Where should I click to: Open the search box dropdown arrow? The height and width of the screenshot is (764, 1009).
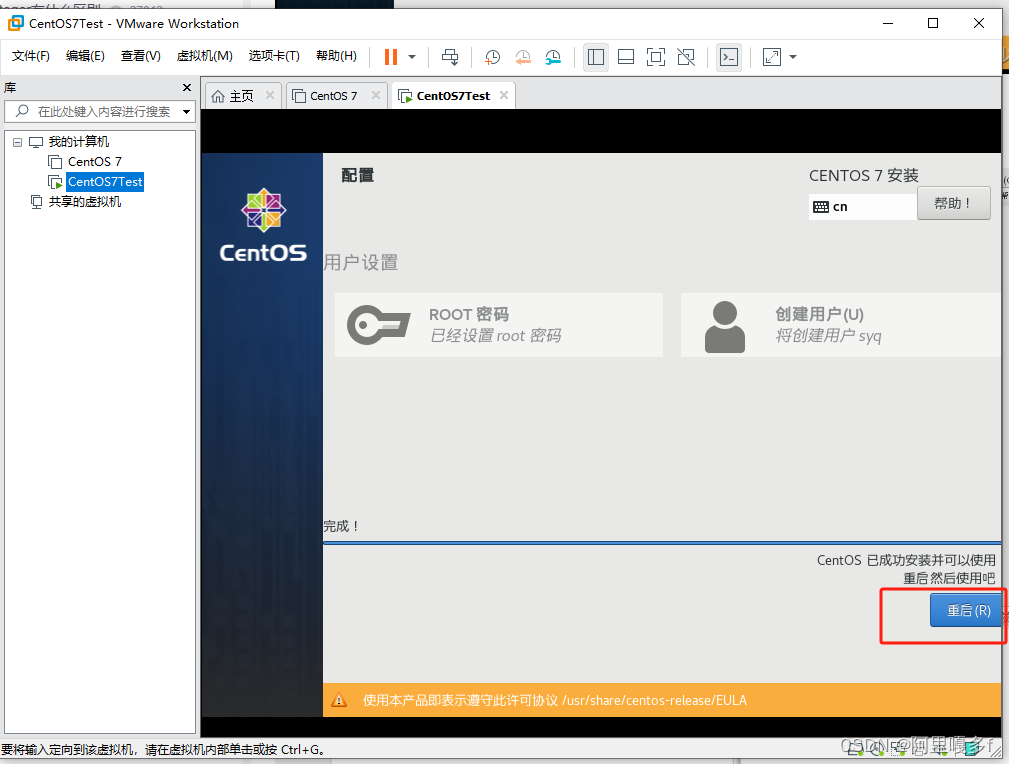pos(184,111)
